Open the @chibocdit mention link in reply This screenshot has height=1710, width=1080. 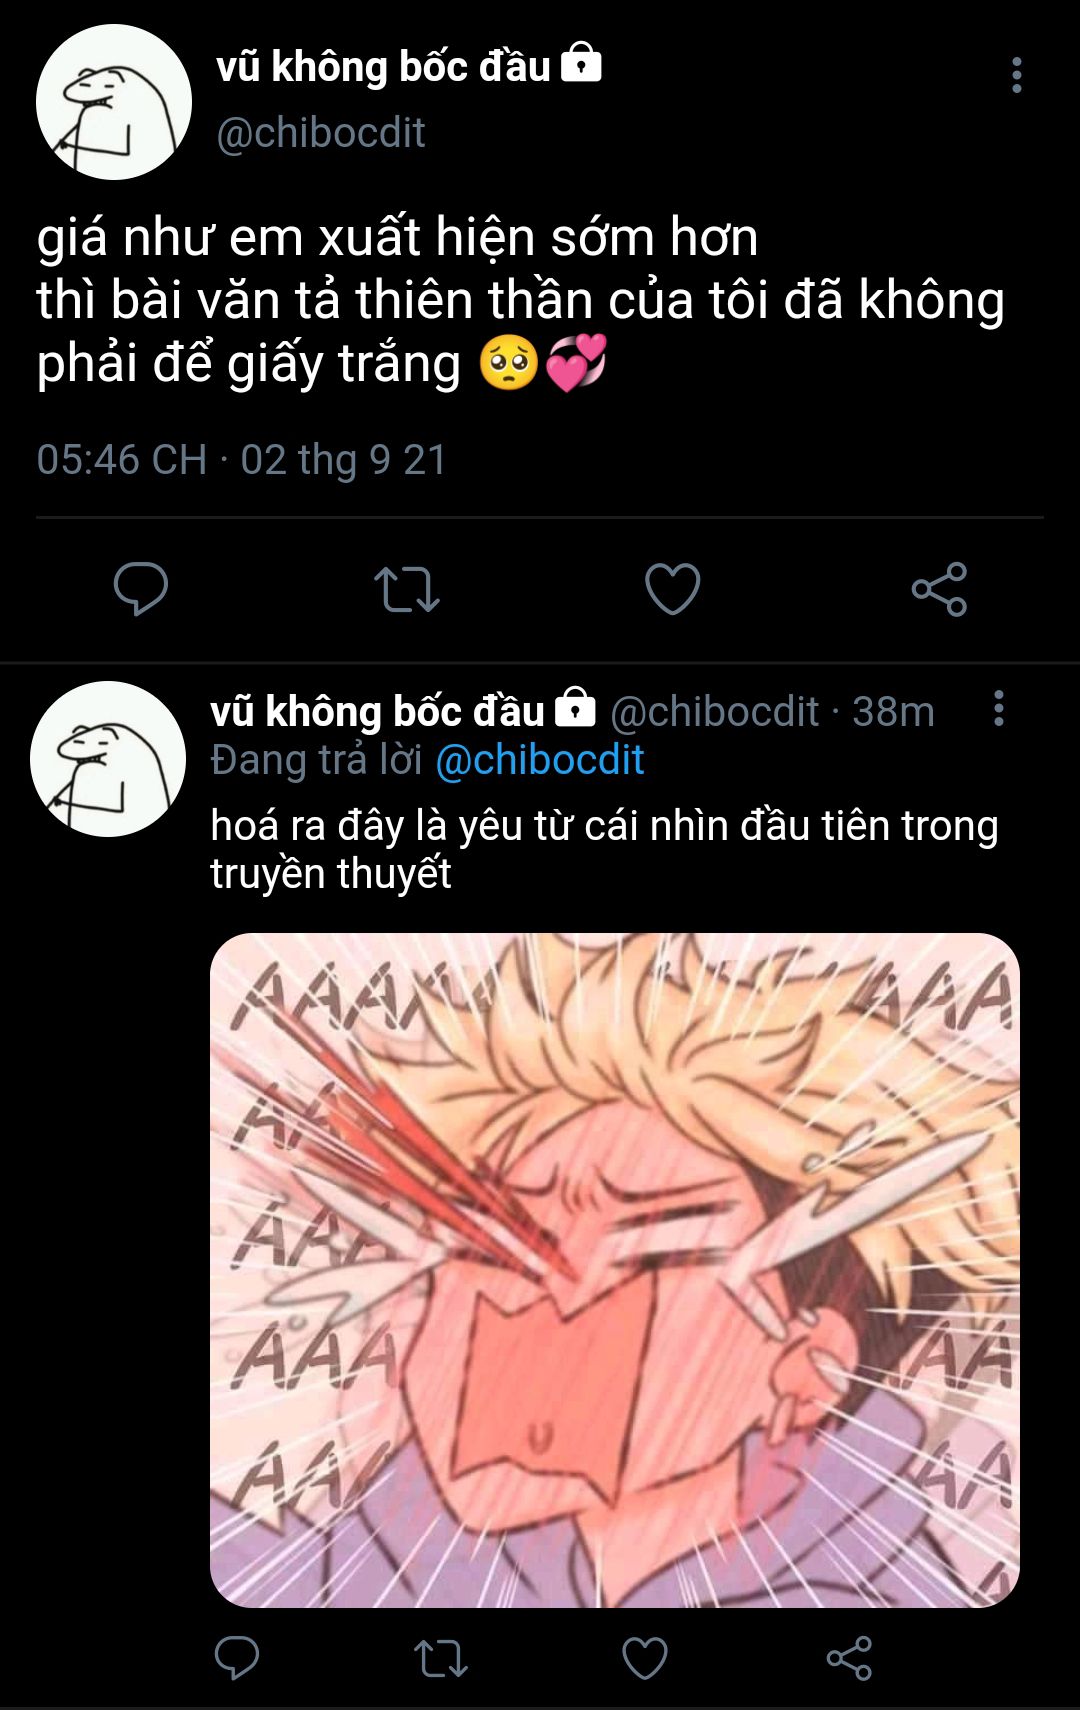click(540, 761)
